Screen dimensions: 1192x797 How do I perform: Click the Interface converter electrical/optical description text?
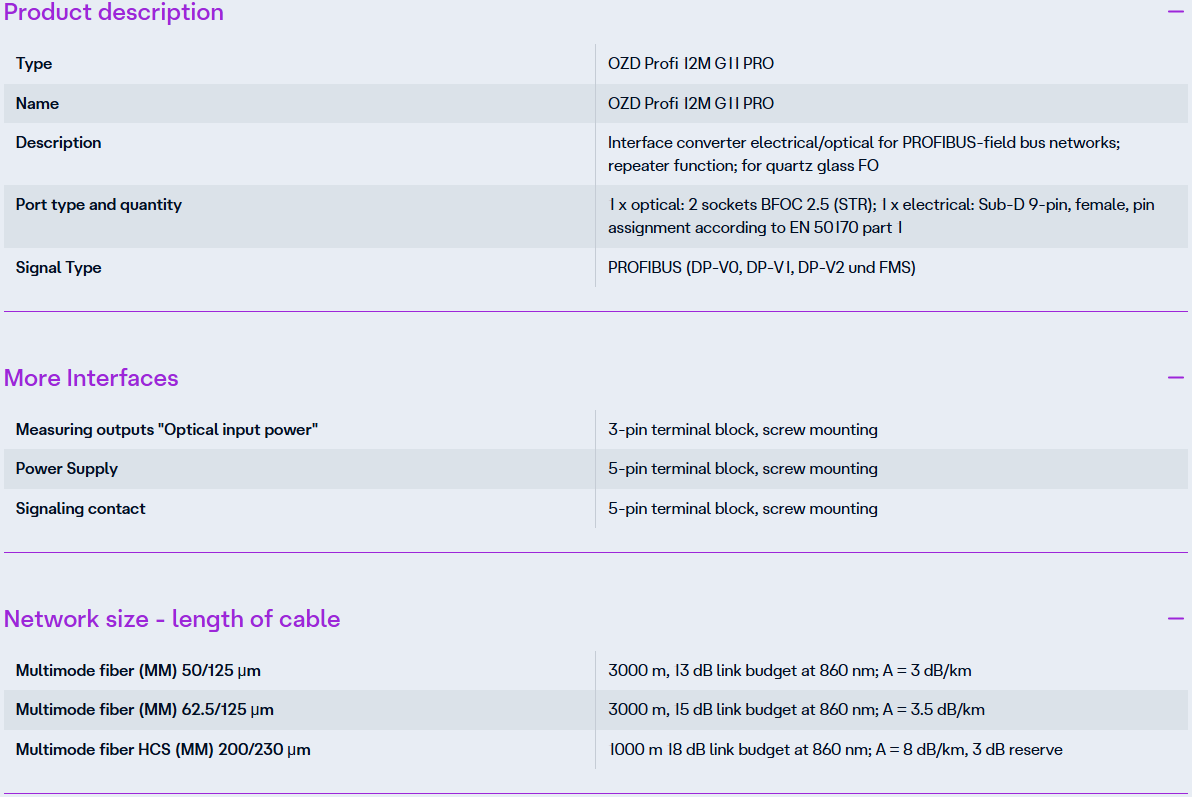864,154
